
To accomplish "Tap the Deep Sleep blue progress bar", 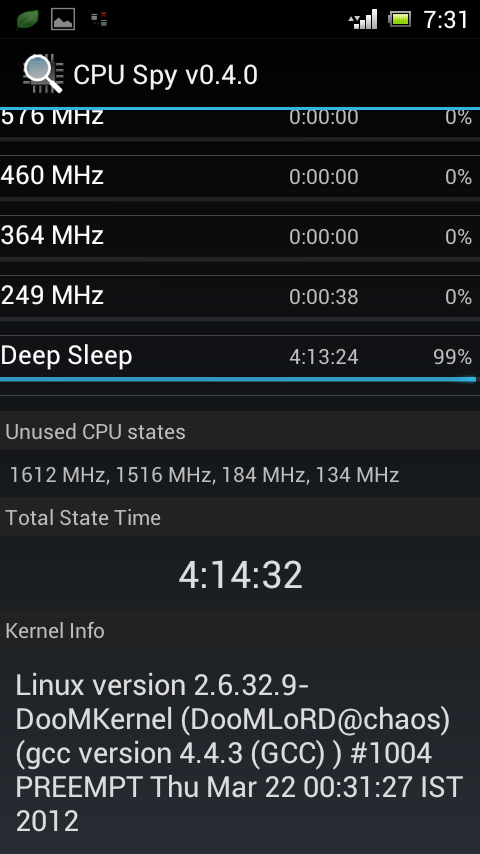I will click(x=238, y=379).
